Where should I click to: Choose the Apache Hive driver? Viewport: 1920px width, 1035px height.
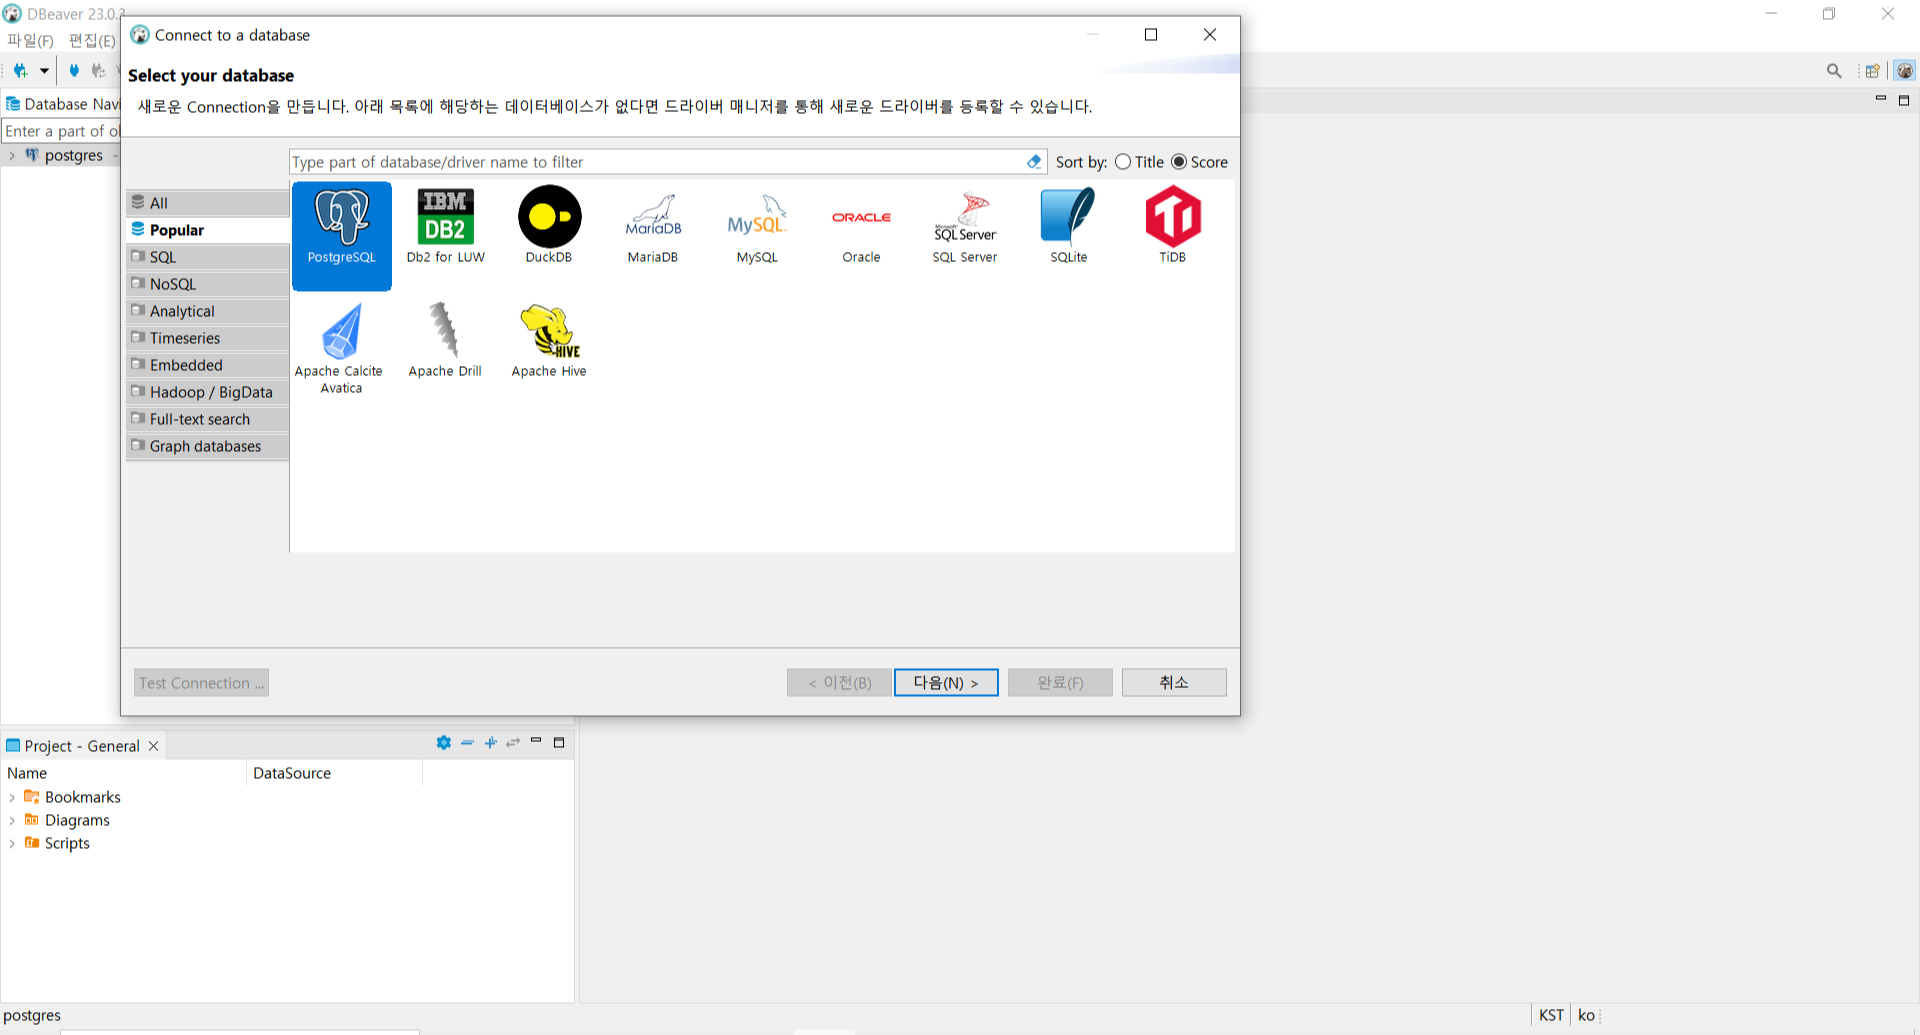[x=549, y=341]
